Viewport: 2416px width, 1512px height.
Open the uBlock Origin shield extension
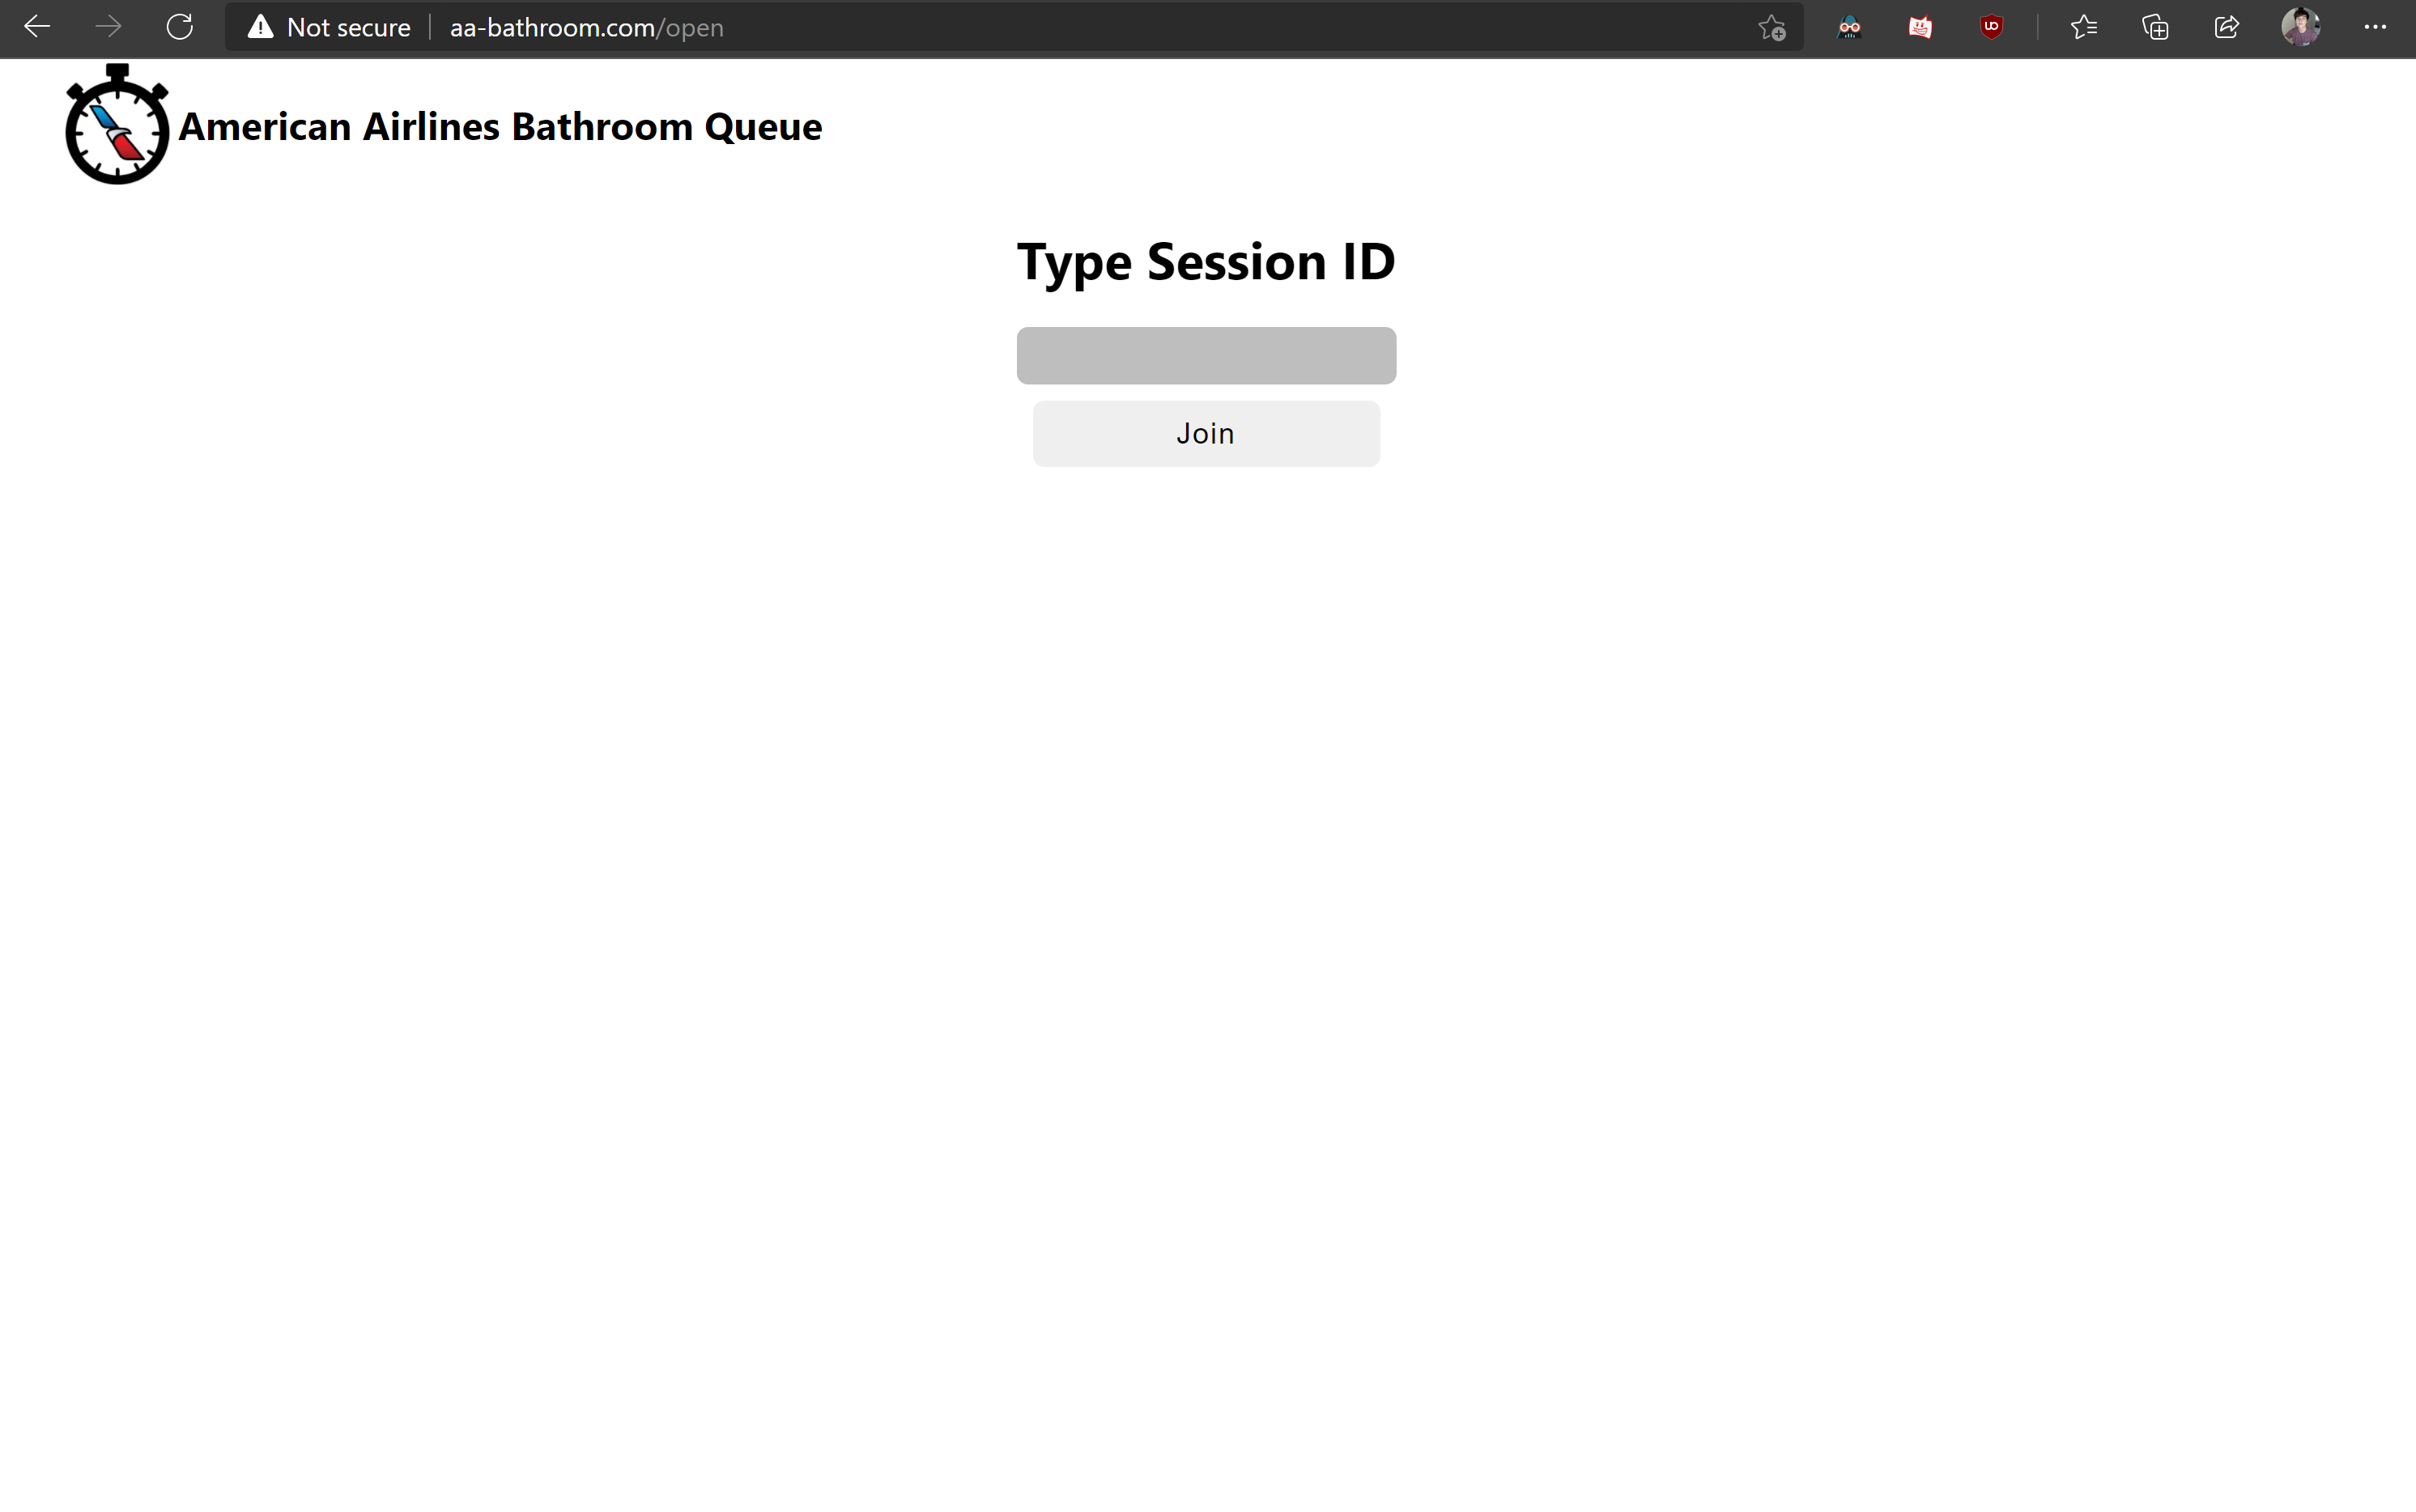tap(1991, 27)
